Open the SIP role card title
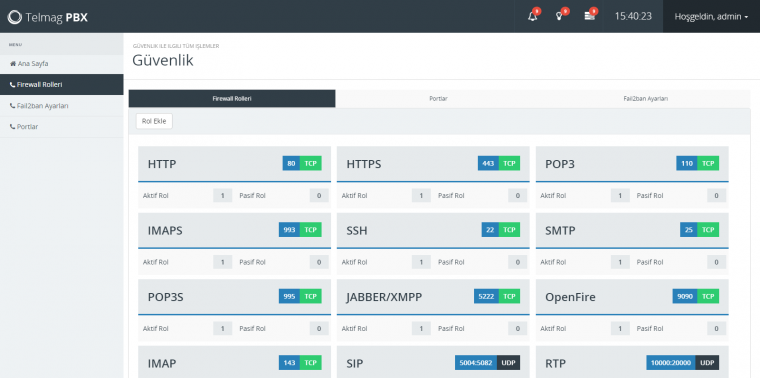 click(354, 363)
